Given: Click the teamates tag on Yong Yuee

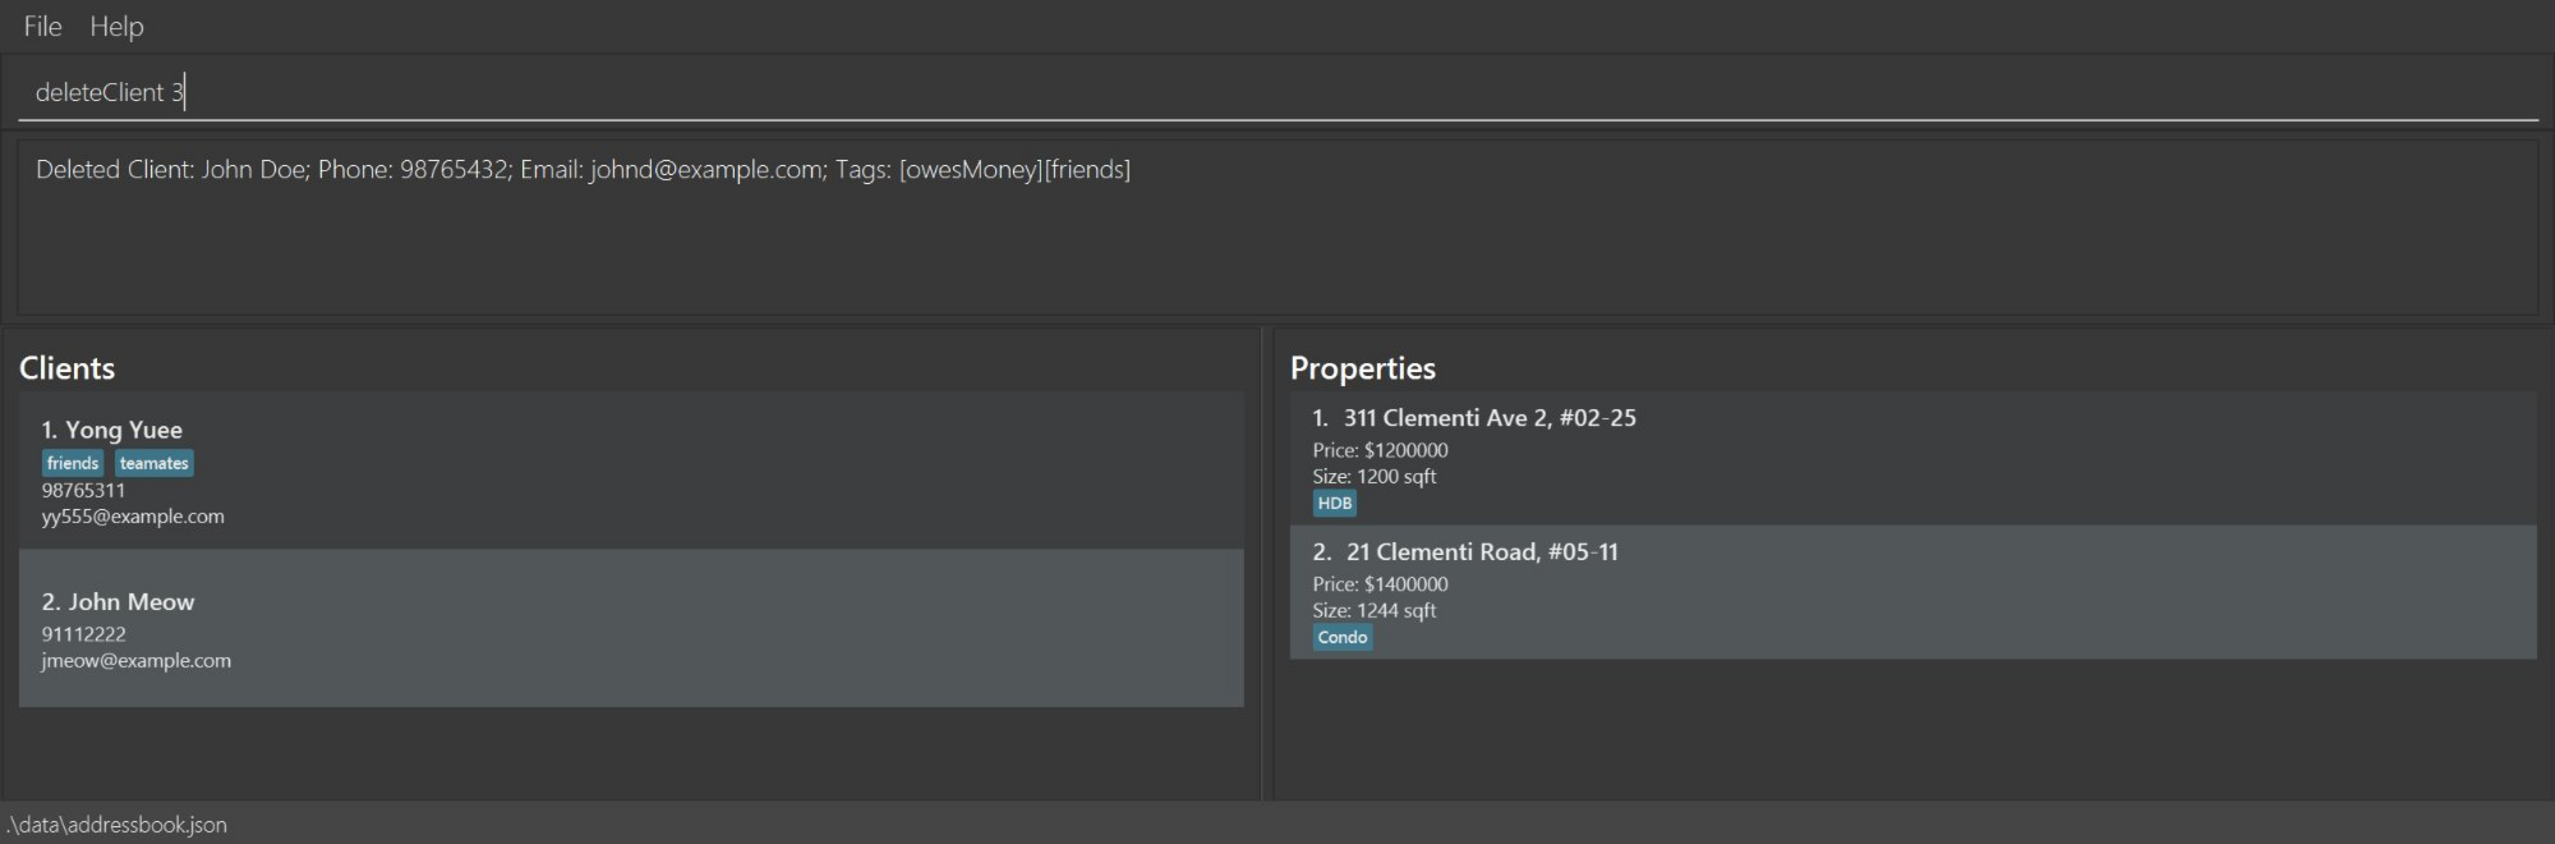Looking at the screenshot, I should click(x=154, y=463).
